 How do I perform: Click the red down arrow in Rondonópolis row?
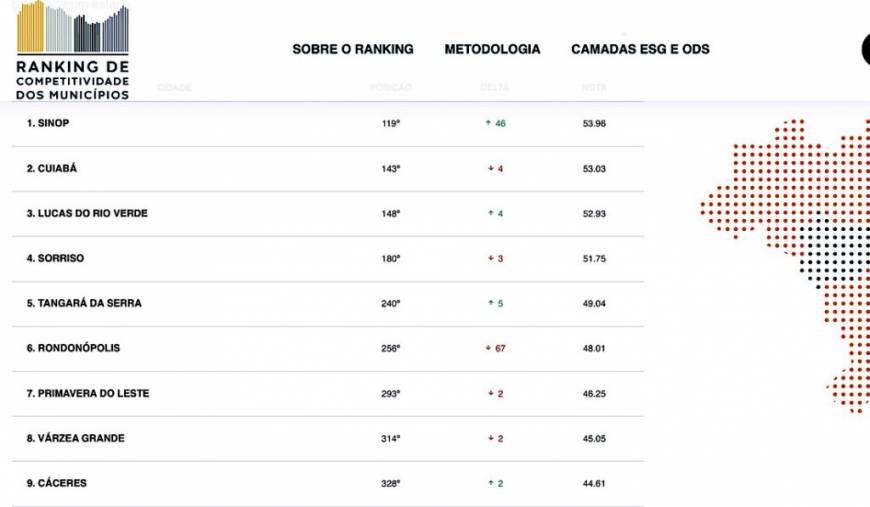(488, 348)
